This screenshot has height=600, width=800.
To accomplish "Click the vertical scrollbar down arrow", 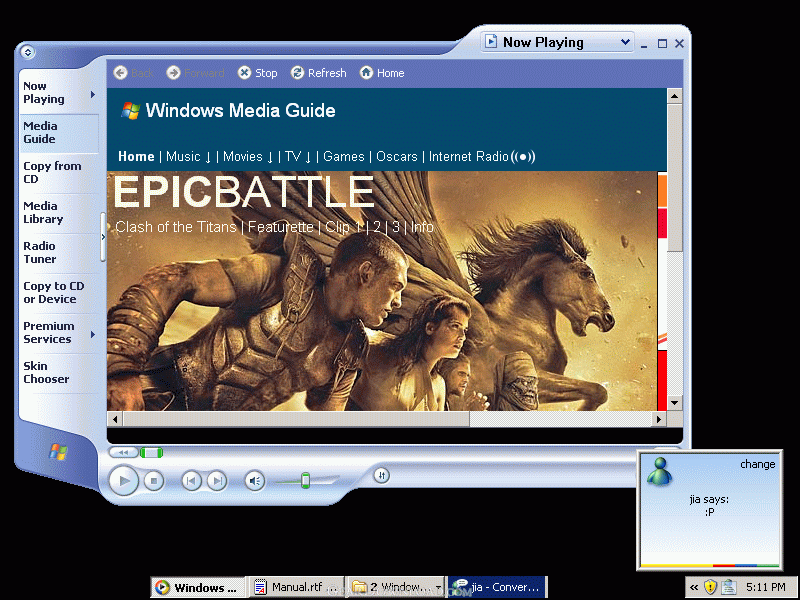I will click(675, 403).
